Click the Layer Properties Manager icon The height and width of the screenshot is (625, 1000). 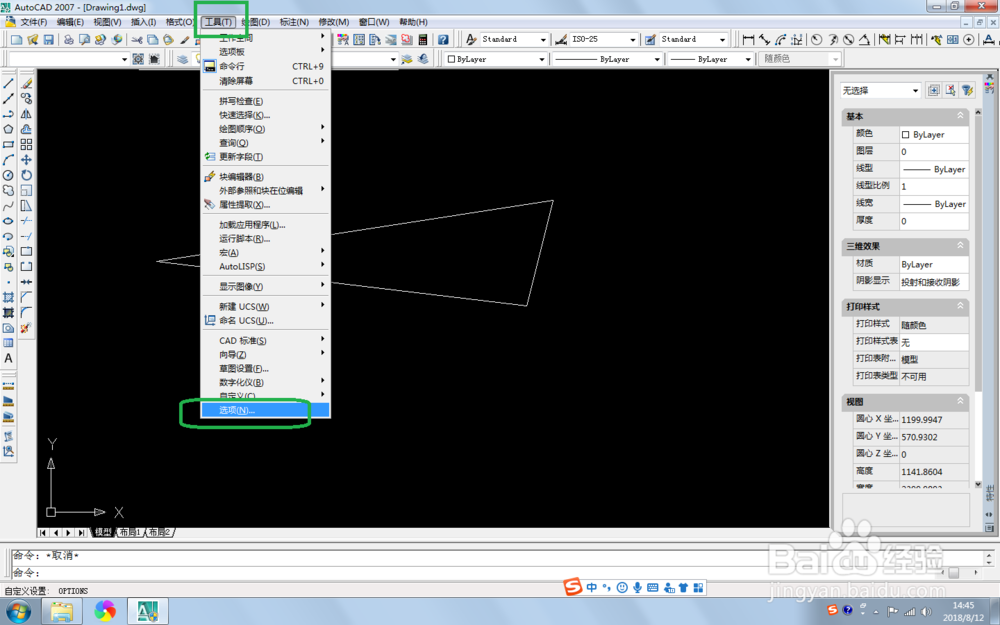[x=183, y=59]
